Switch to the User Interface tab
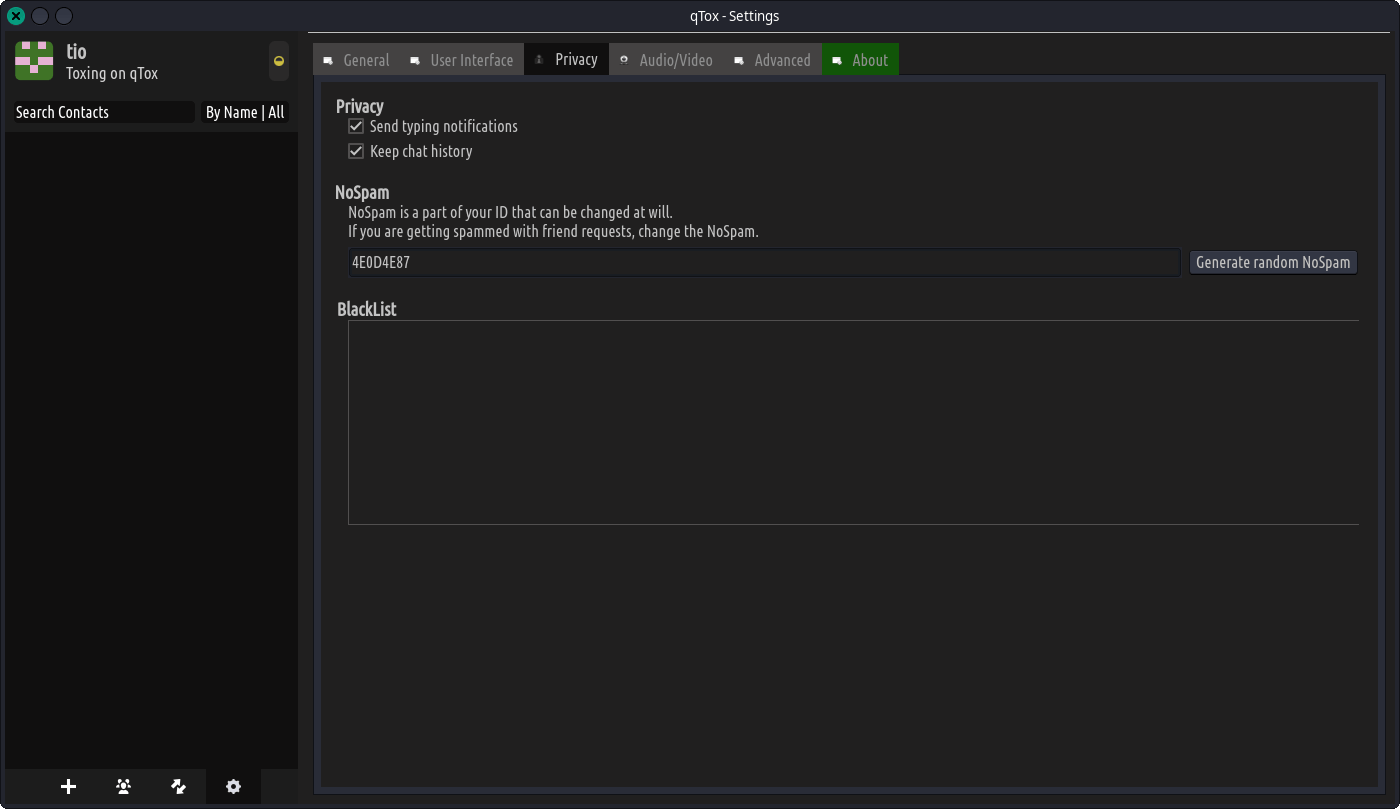The width and height of the screenshot is (1400, 809). pos(471,60)
